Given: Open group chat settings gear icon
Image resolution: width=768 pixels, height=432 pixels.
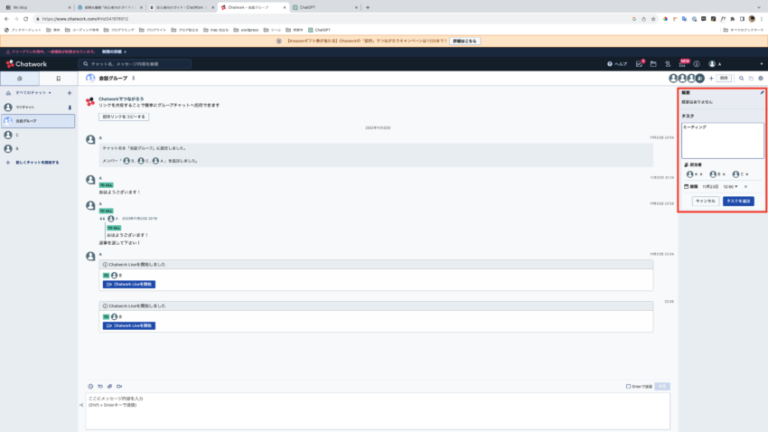Looking at the screenshot, I should coord(762,77).
